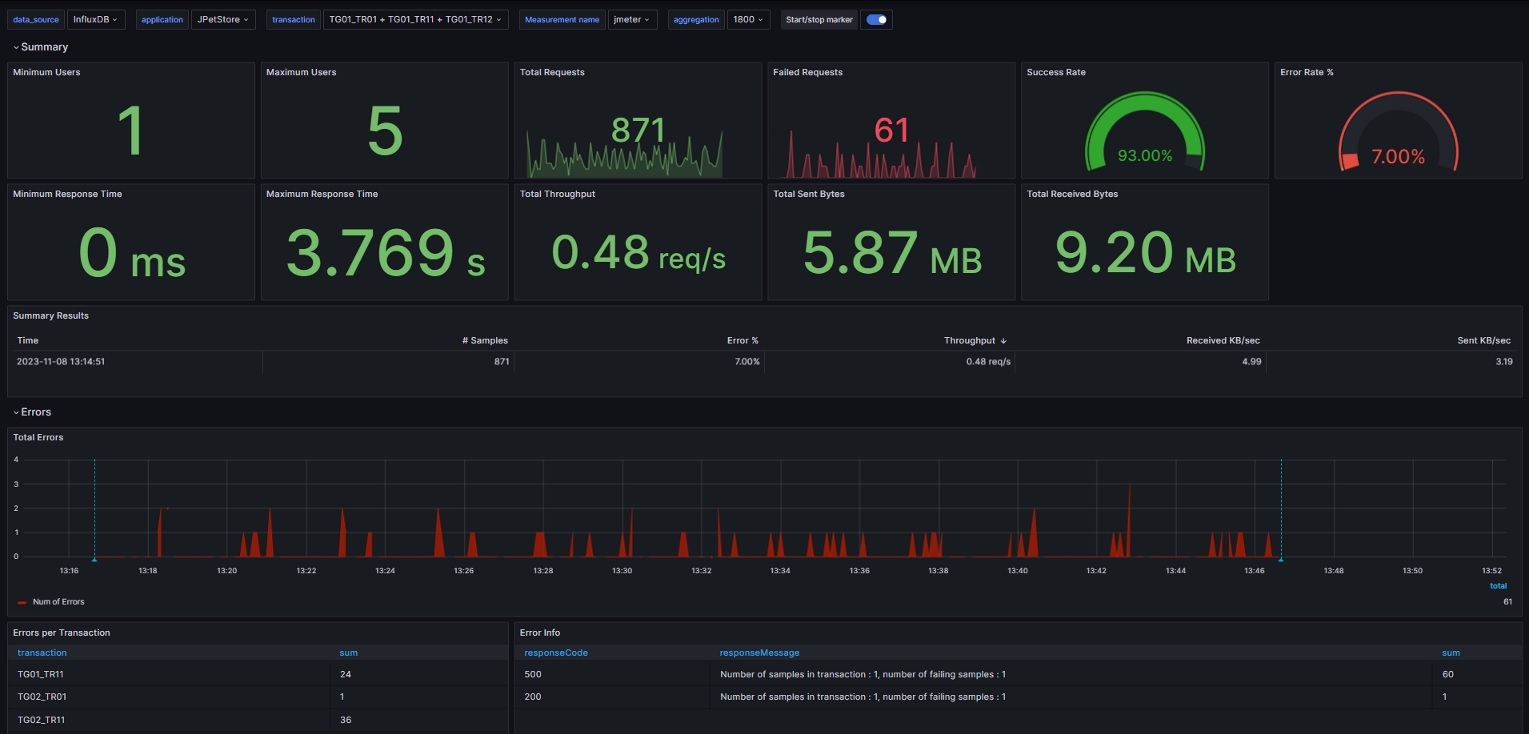Sort Error Info by responseCode column
The width and height of the screenshot is (1529, 734).
[555, 653]
